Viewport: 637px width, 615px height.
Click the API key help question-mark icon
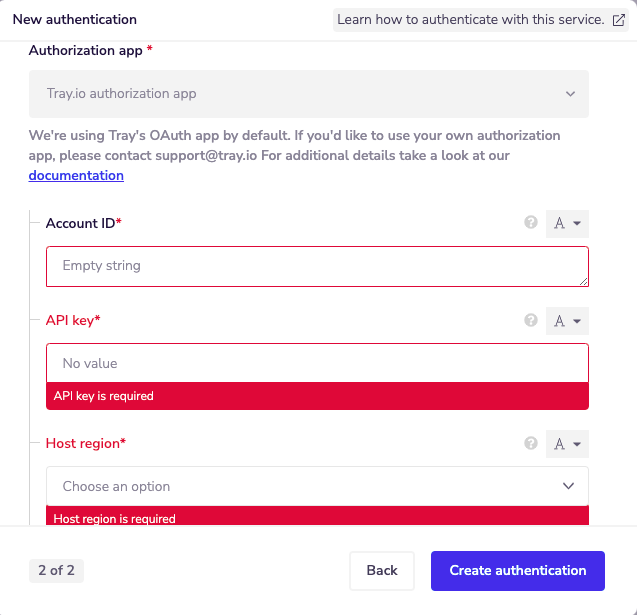[x=531, y=321]
